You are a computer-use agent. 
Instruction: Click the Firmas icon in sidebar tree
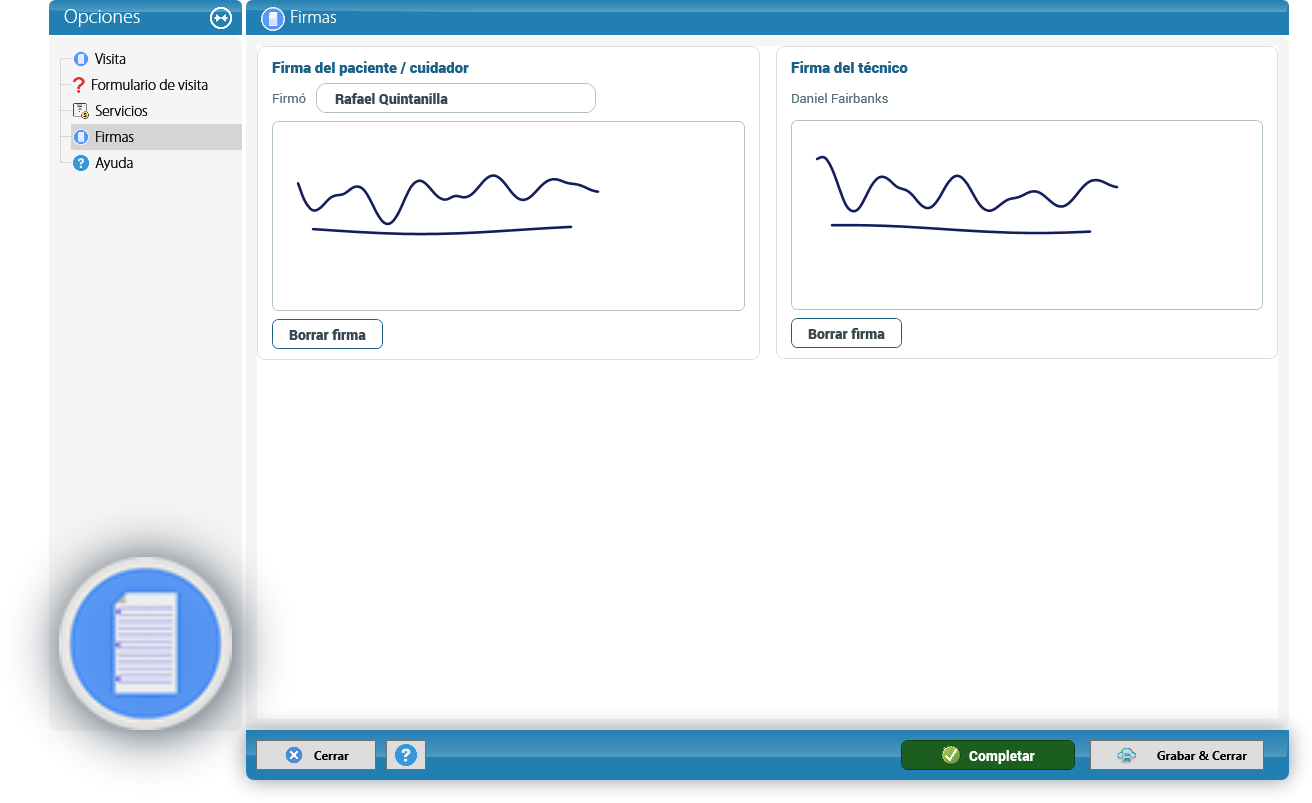coord(81,137)
